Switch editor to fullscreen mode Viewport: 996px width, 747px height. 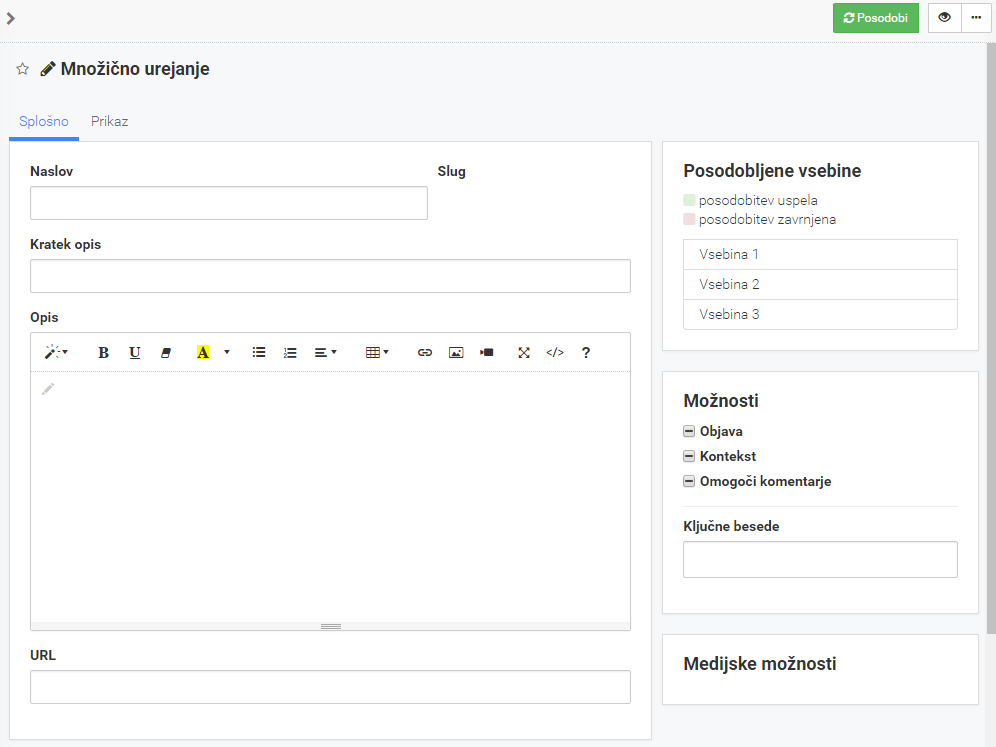(x=523, y=353)
